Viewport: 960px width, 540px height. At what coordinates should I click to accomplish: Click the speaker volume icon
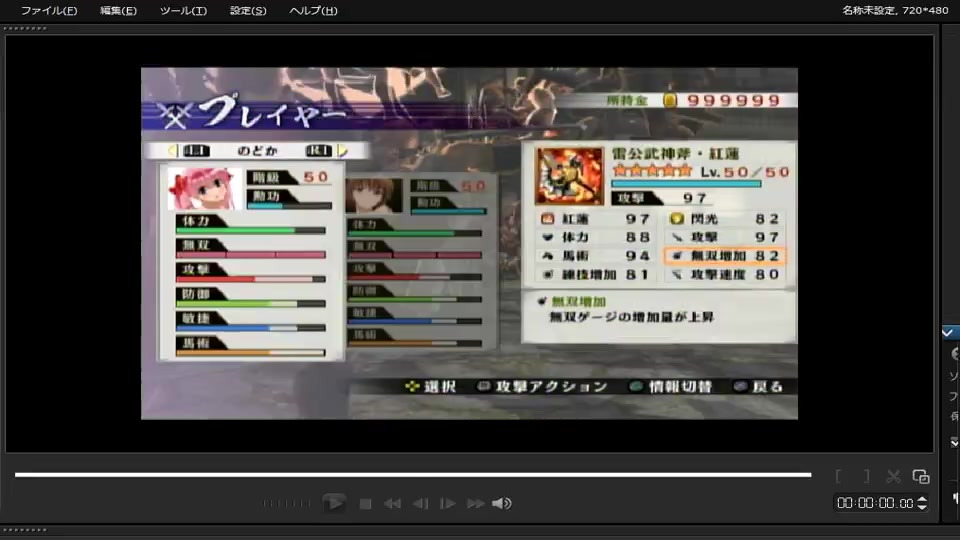[x=501, y=503]
